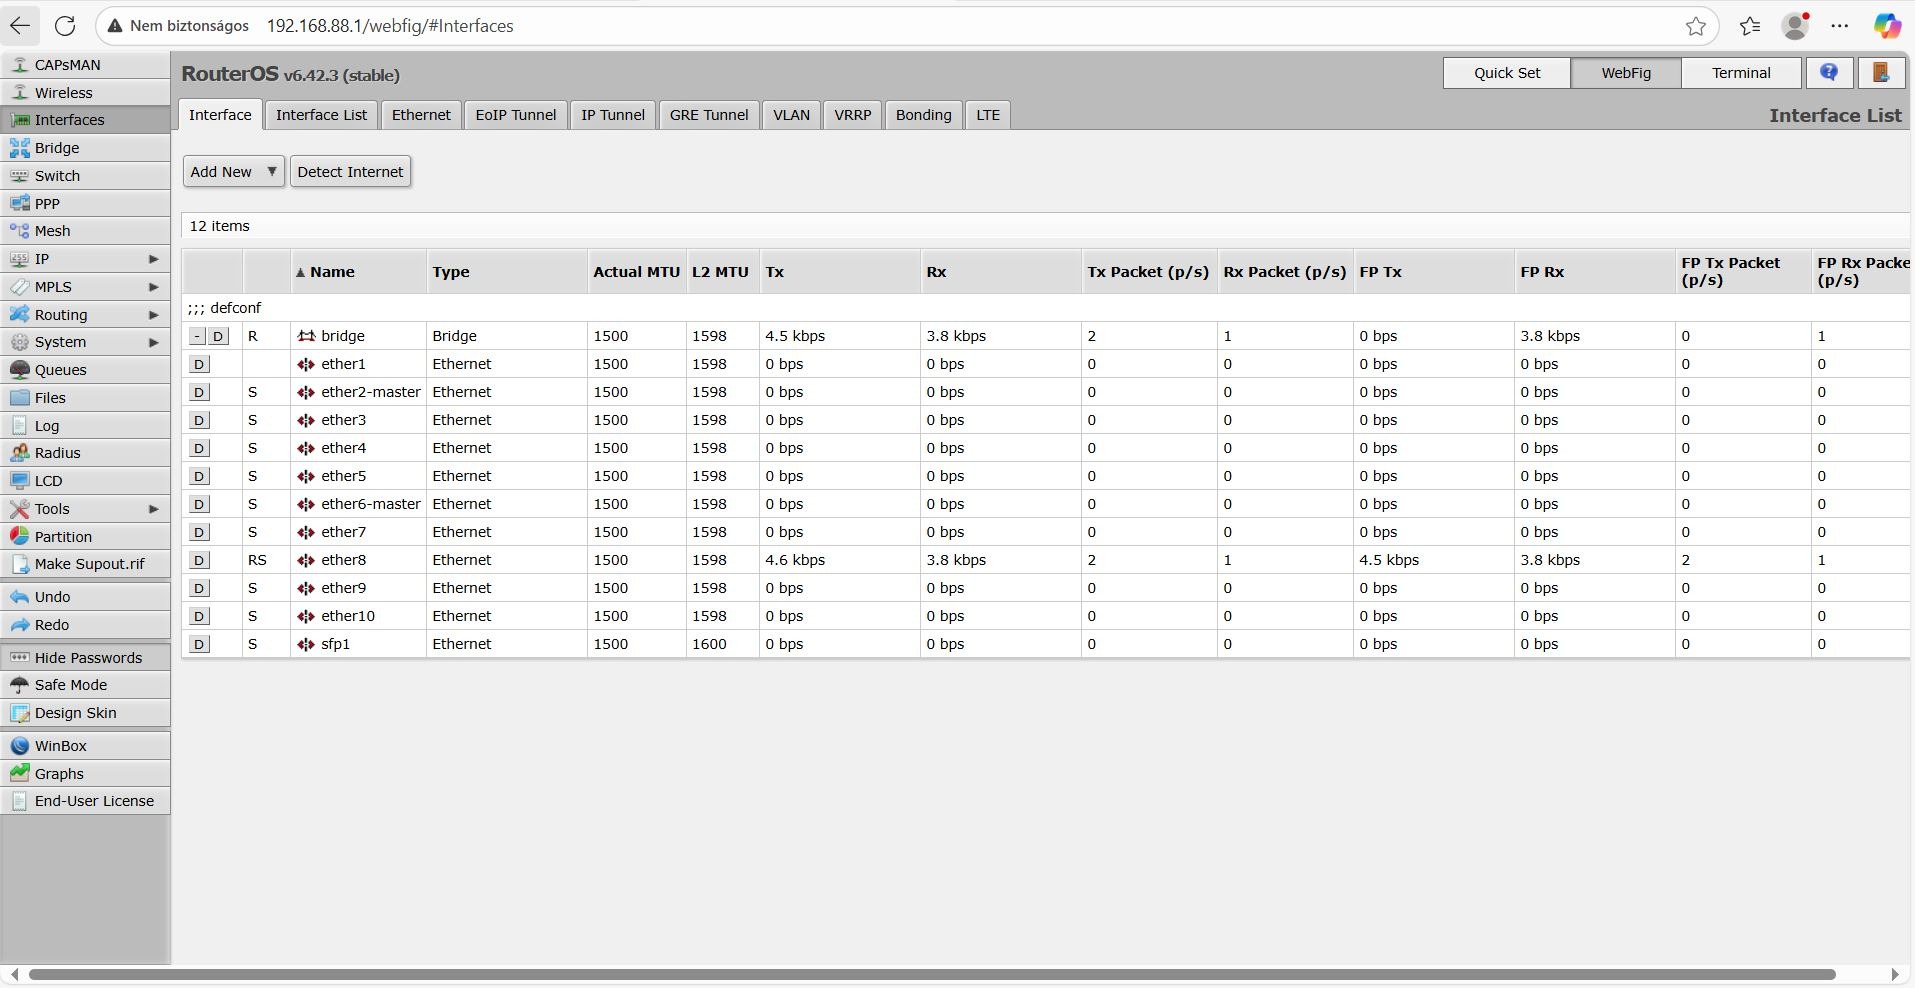The image size is (1915, 988).
Task: Switch to the Interface List tab
Action: (321, 115)
